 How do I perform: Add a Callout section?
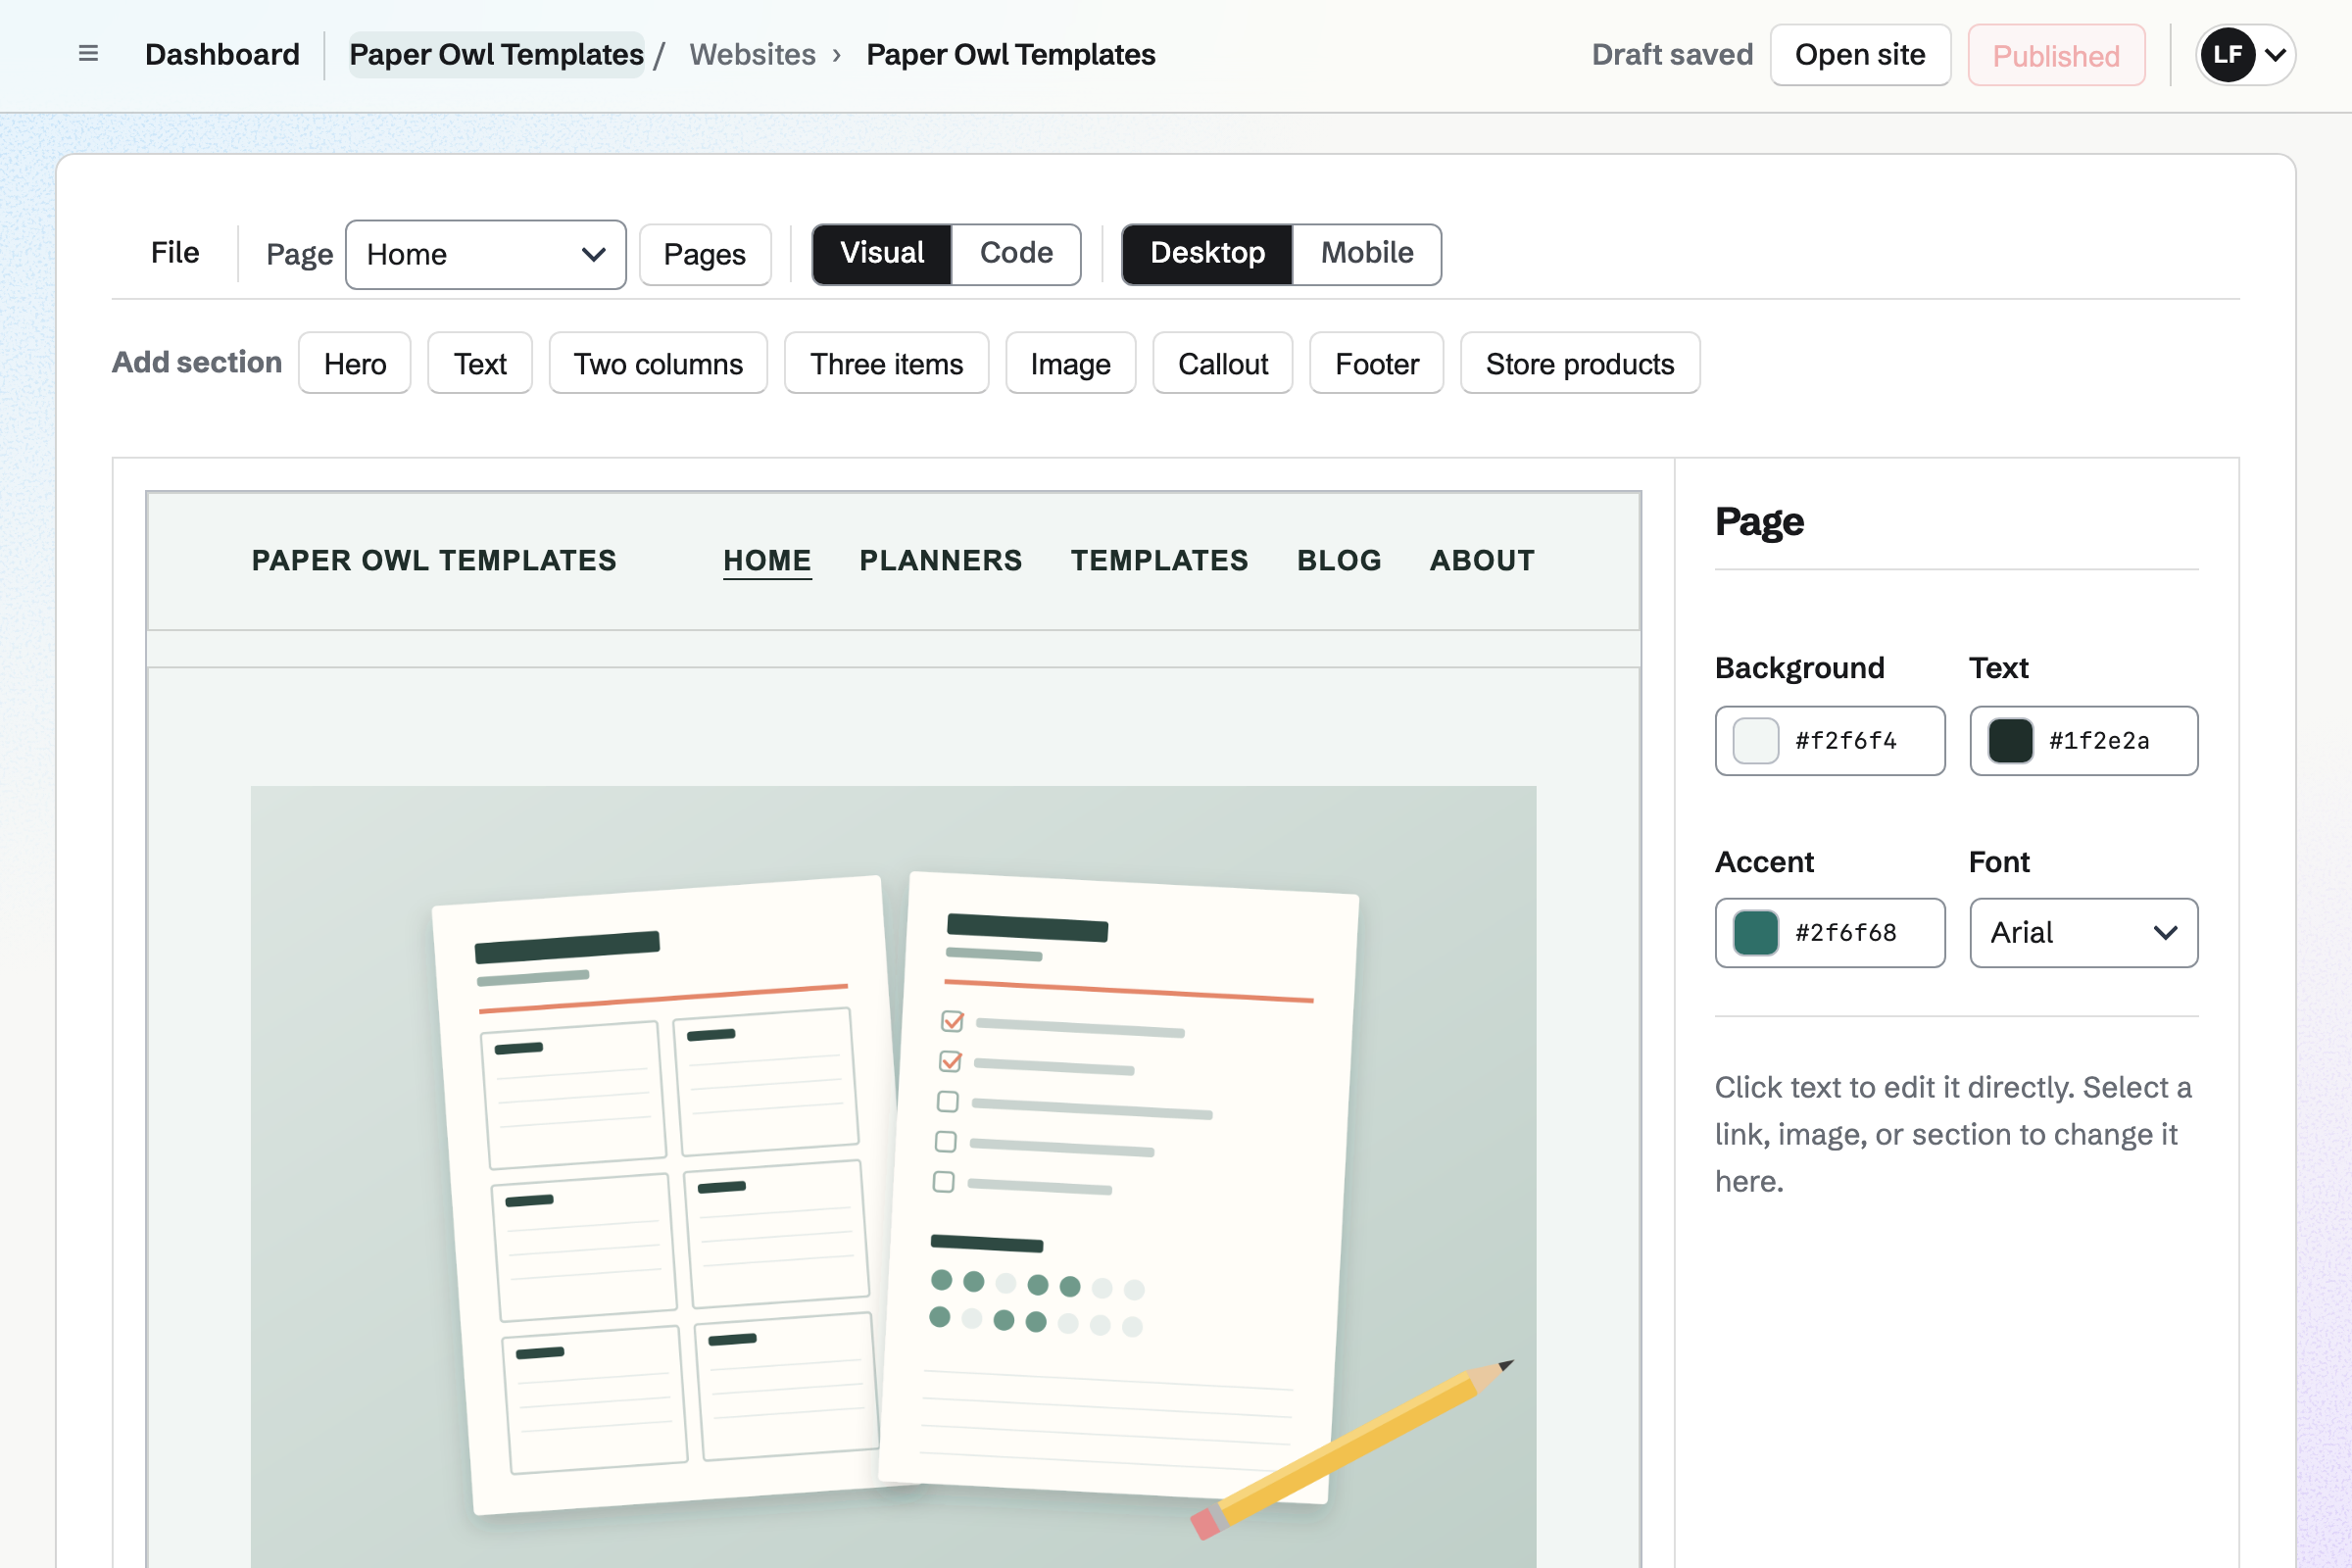pos(1223,363)
